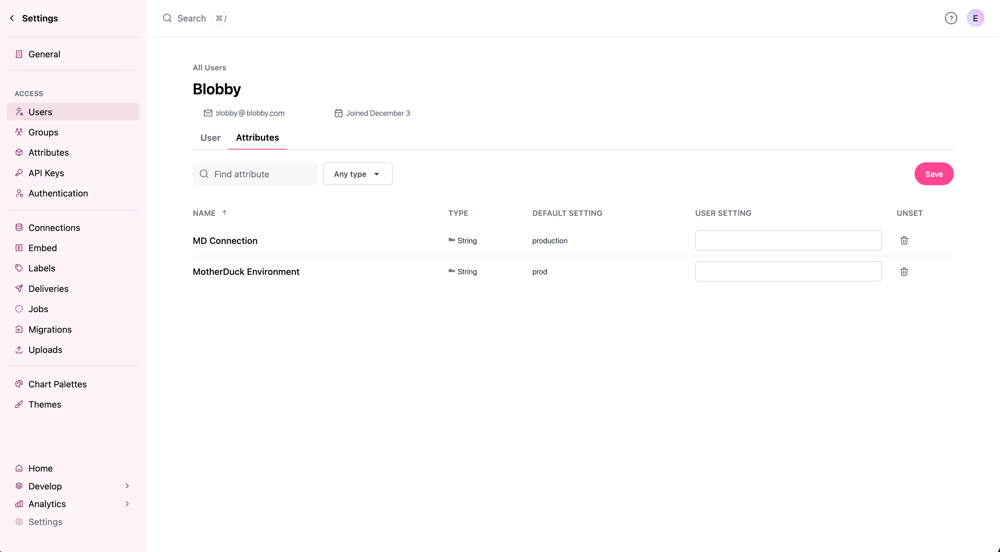Click the Groups sidebar icon
Image resolution: width=1000 pixels, height=552 pixels.
(x=19, y=133)
